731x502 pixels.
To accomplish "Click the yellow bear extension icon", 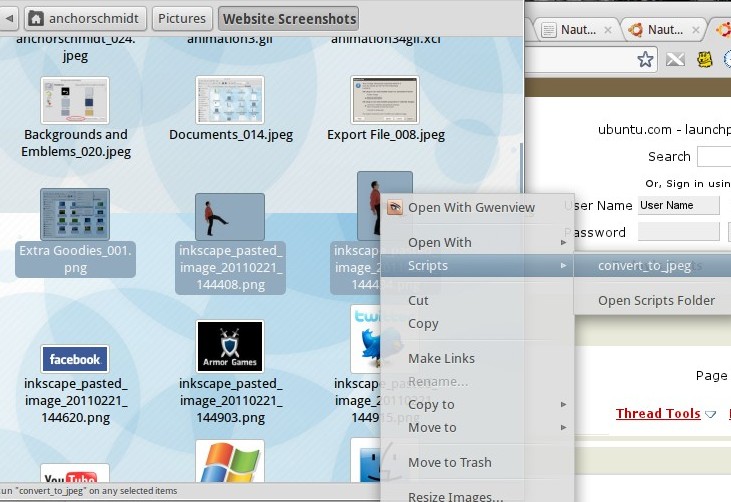I will click(x=704, y=59).
